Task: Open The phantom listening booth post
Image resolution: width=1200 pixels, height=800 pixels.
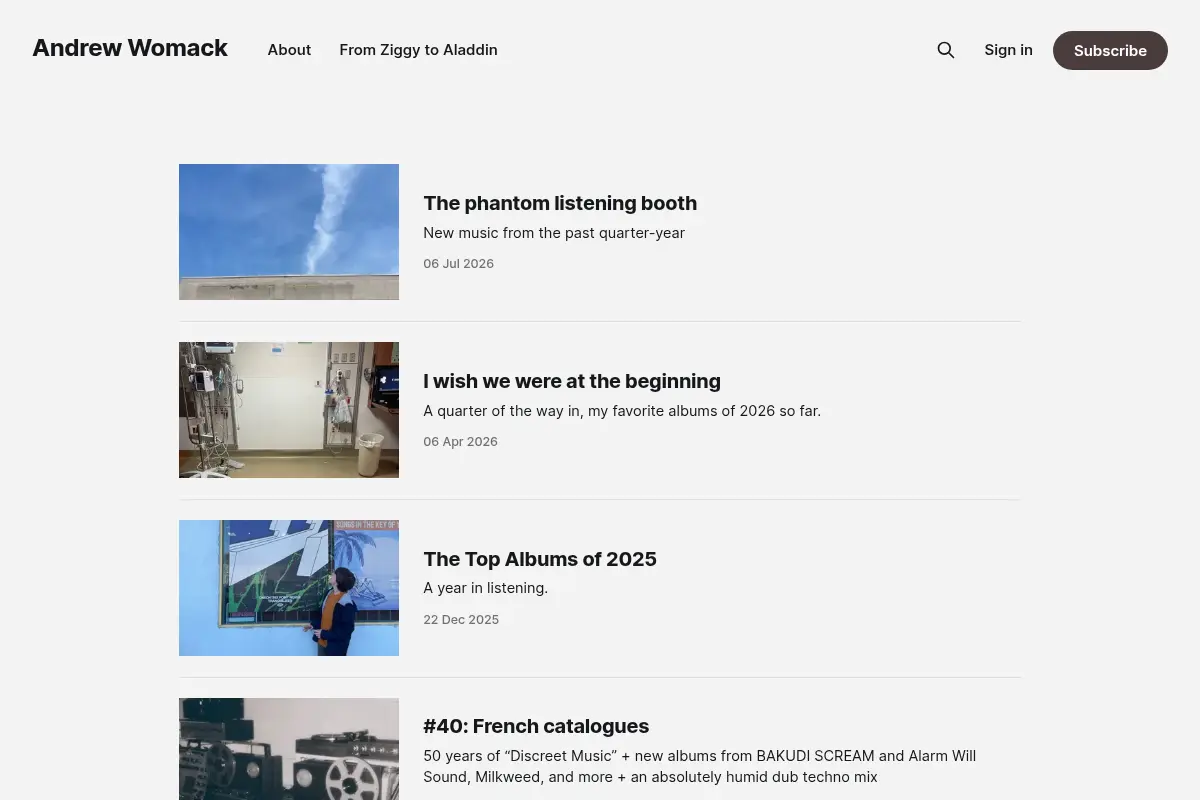Action: (x=560, y=203)
